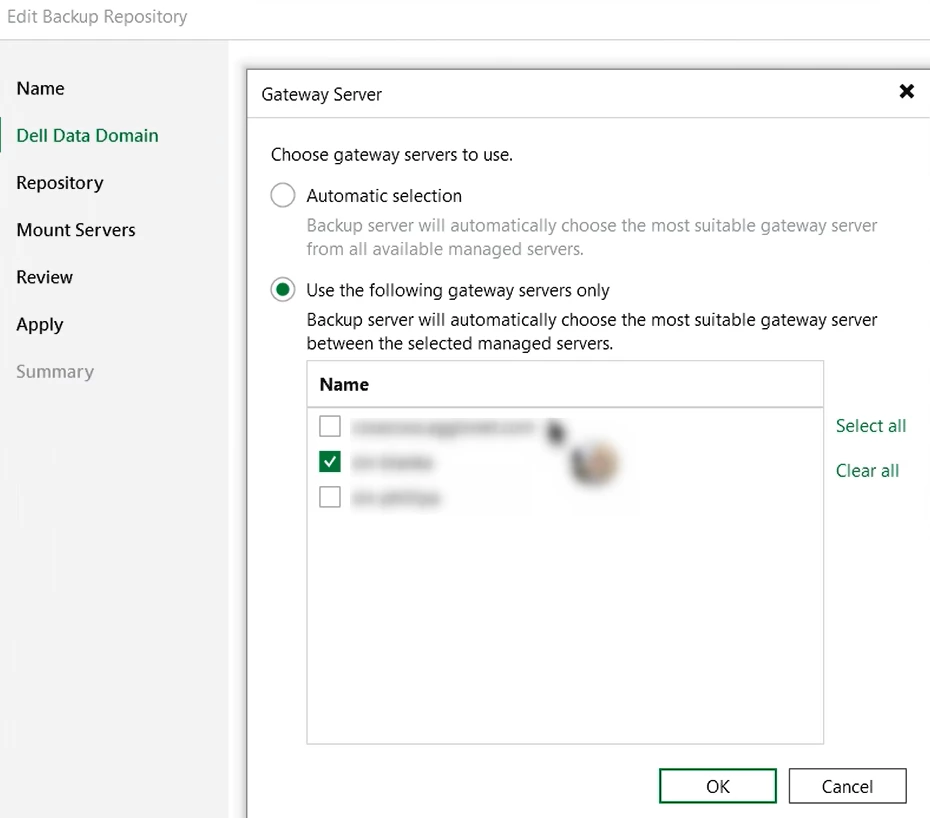Click the Cancel button
This screenshot has width=930, height=818.
[x=847, y=786]
